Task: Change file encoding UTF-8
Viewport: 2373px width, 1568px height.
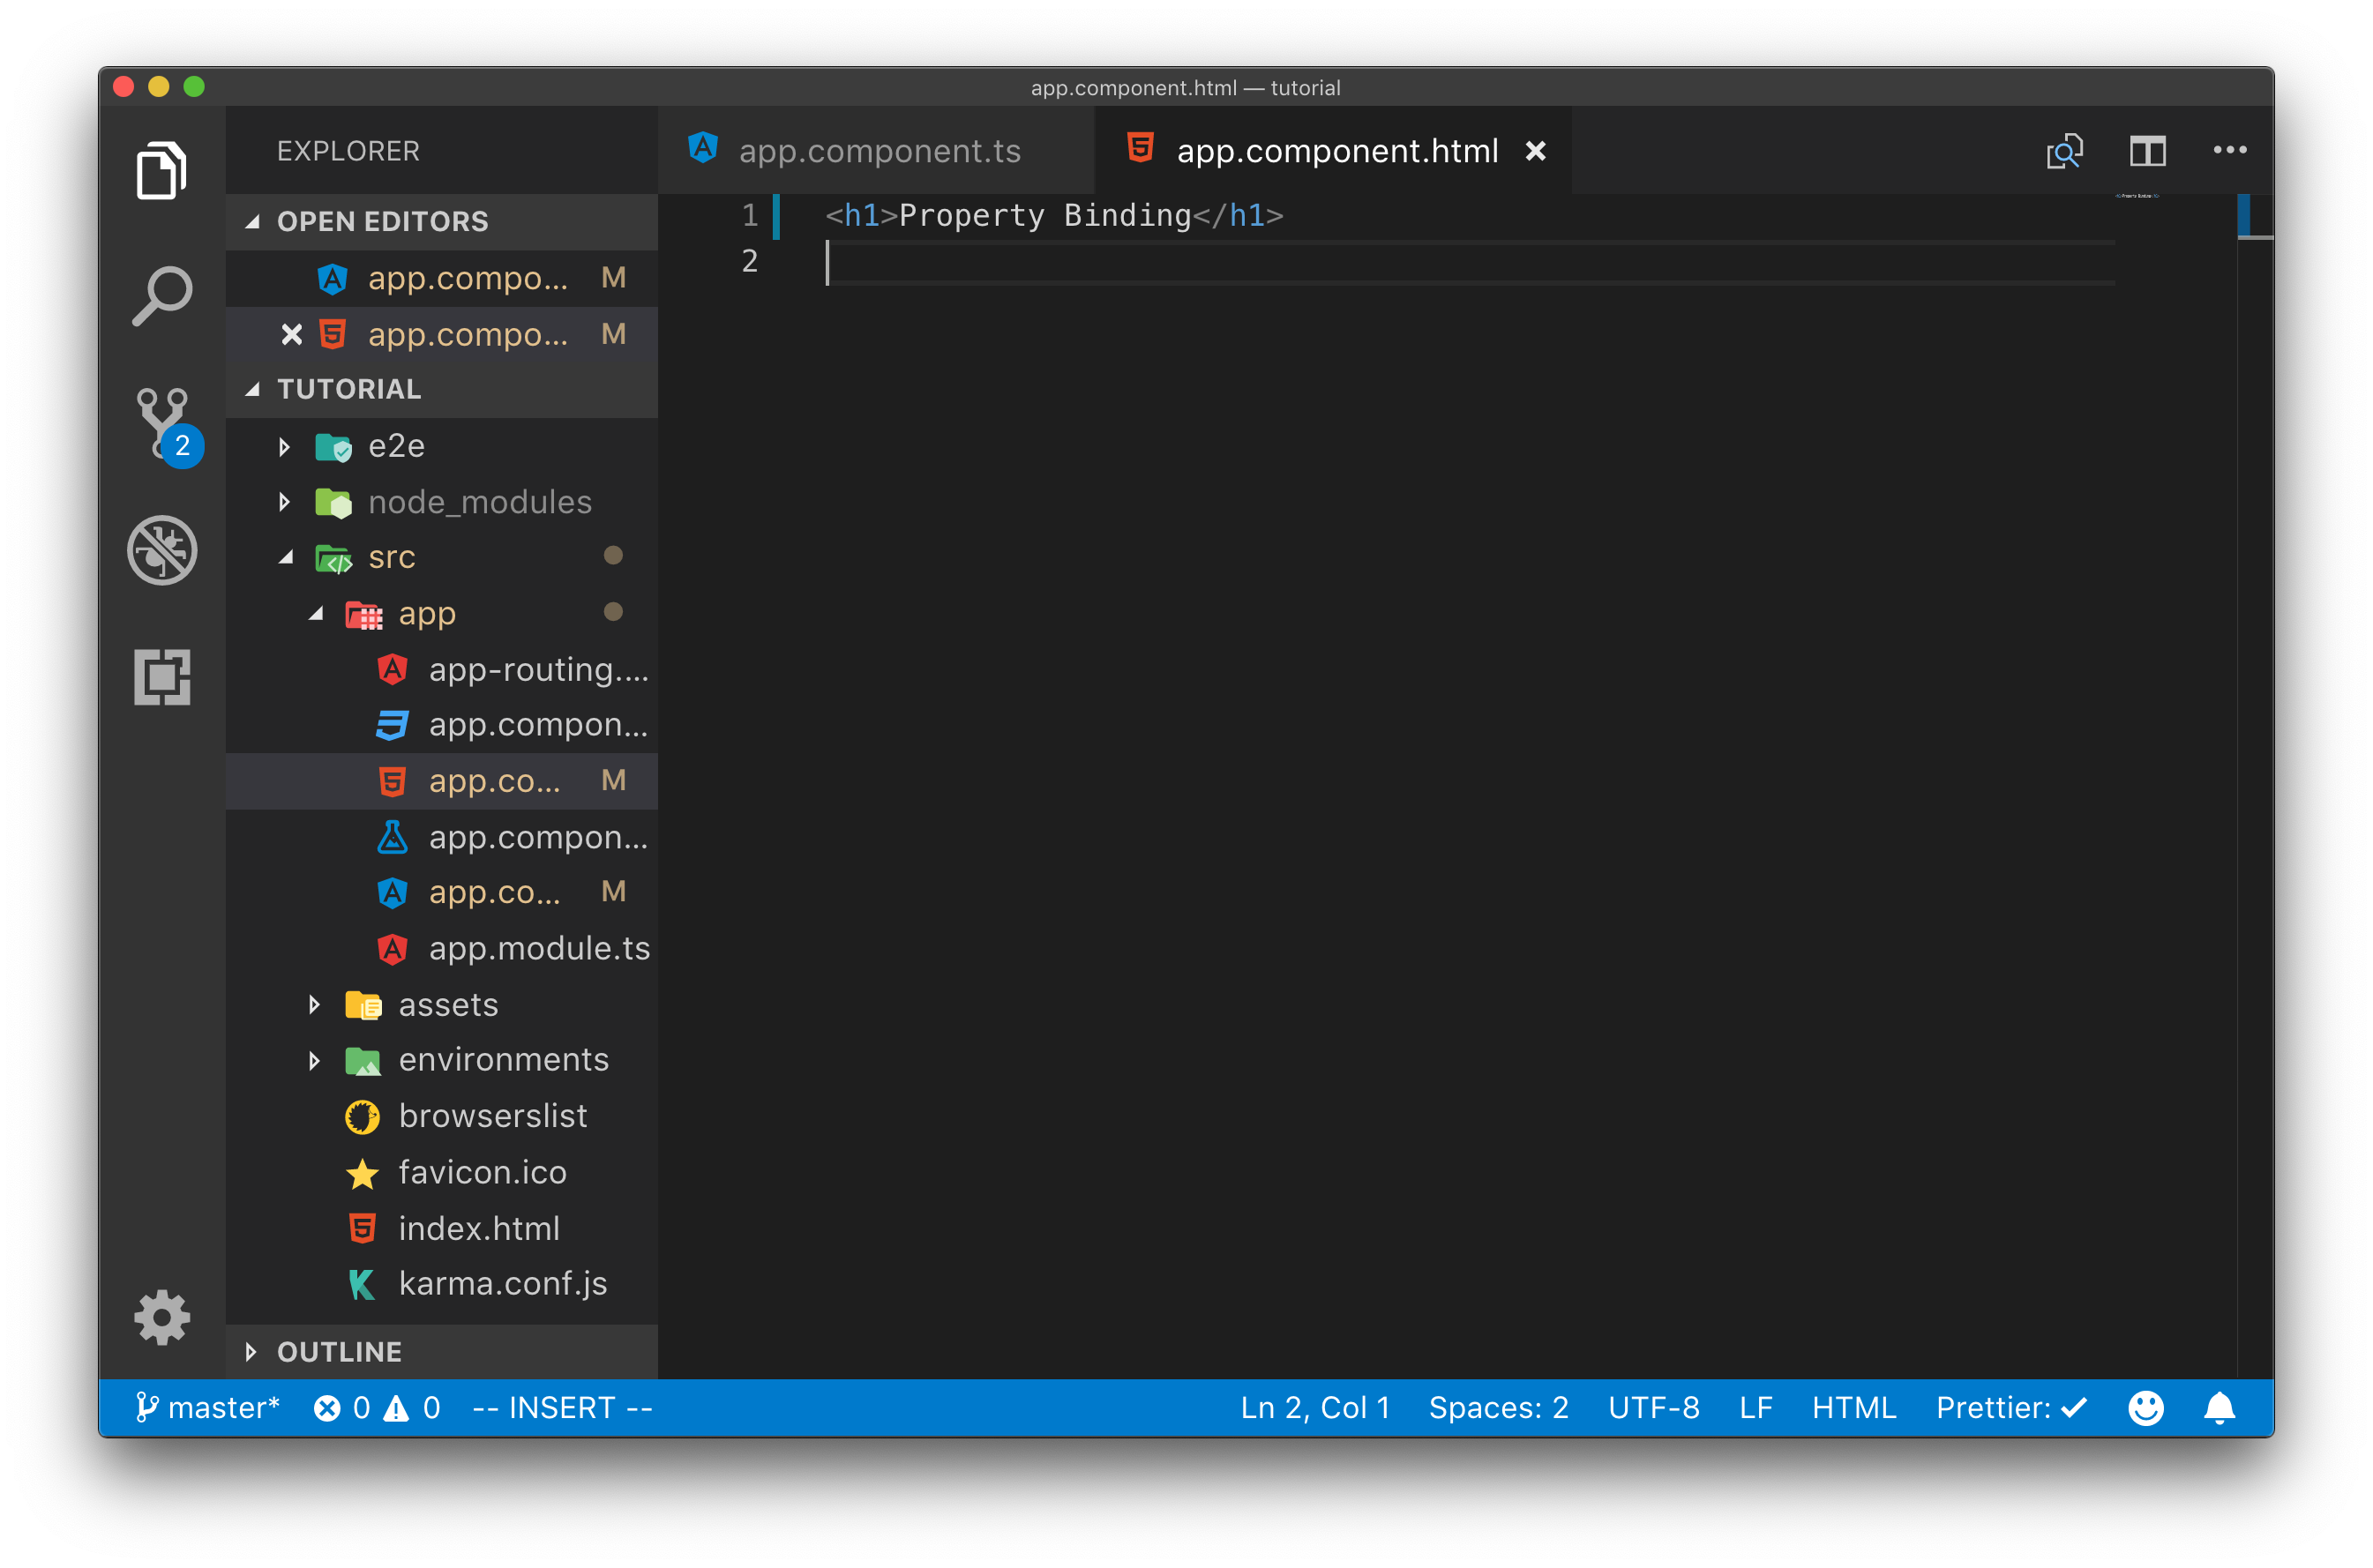Action: [1653, 1408]
